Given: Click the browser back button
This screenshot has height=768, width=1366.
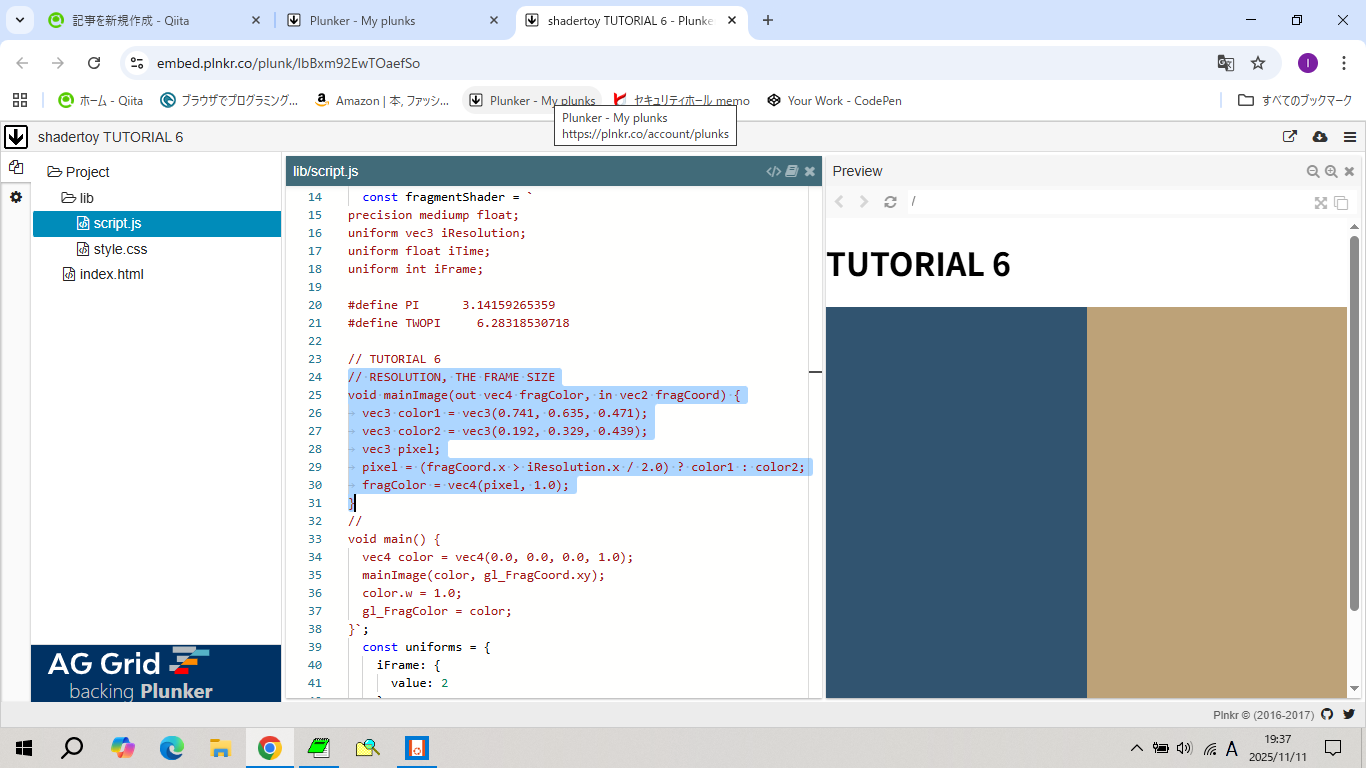Looking at the screenshot, I should point(22,63).
